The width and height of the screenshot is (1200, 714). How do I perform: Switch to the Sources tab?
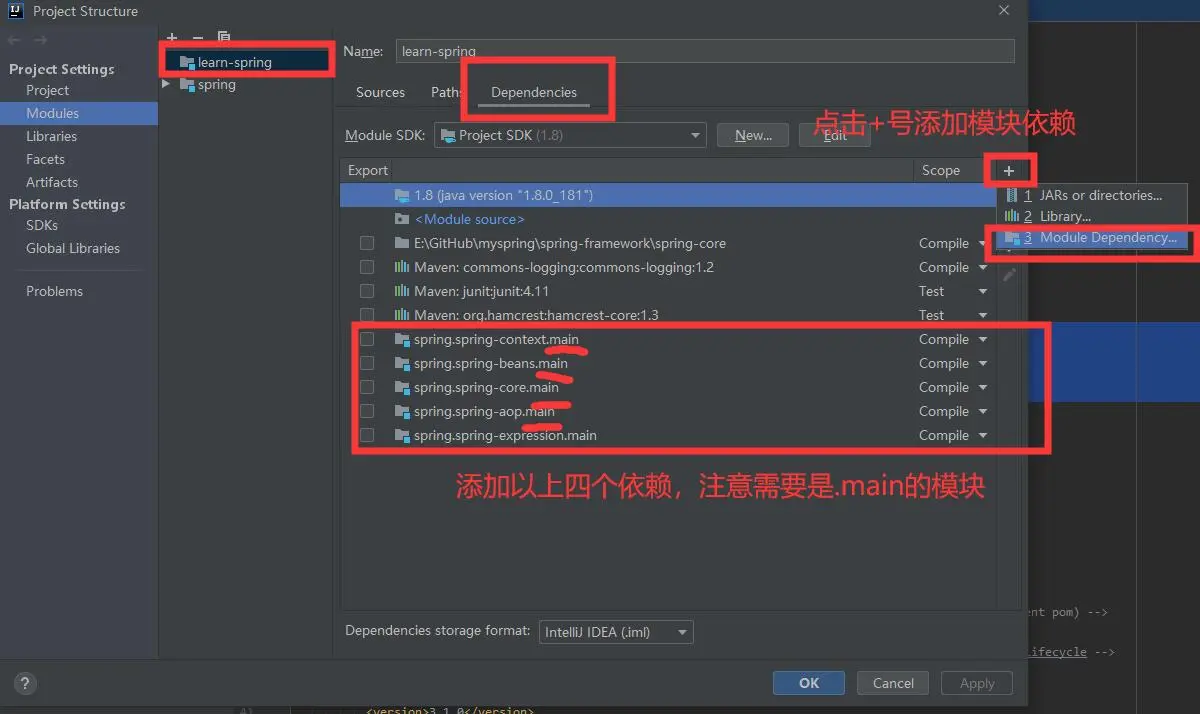(x=380, y=92)
